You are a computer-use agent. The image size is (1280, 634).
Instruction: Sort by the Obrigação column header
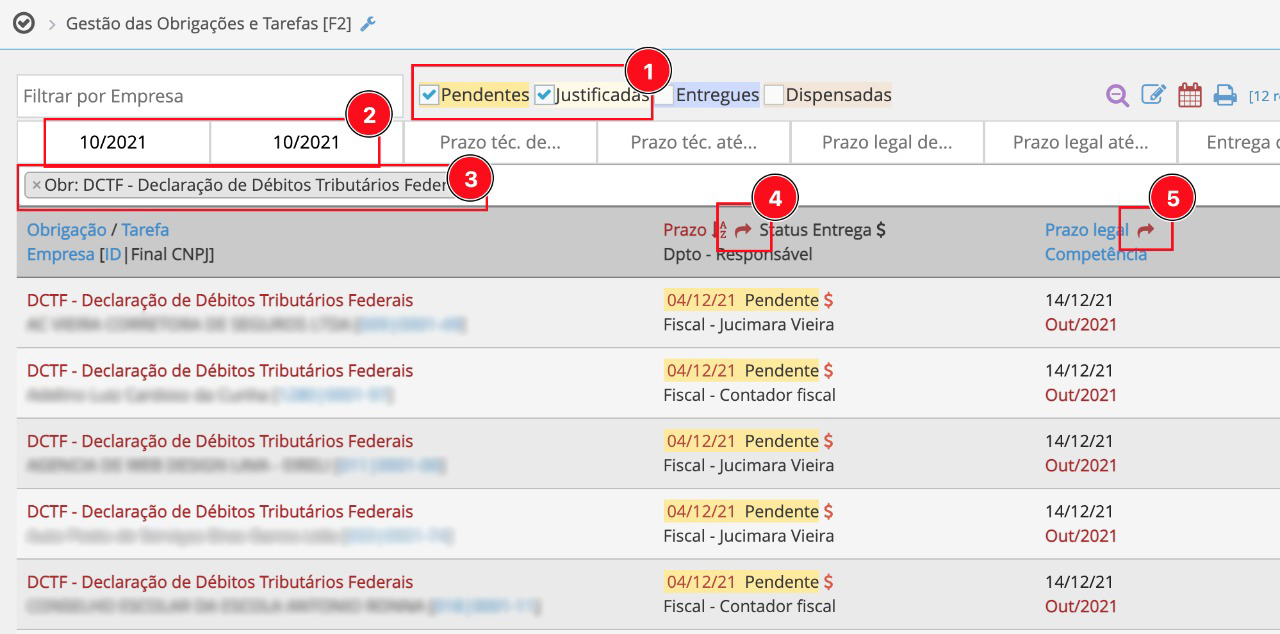point(66,230)
